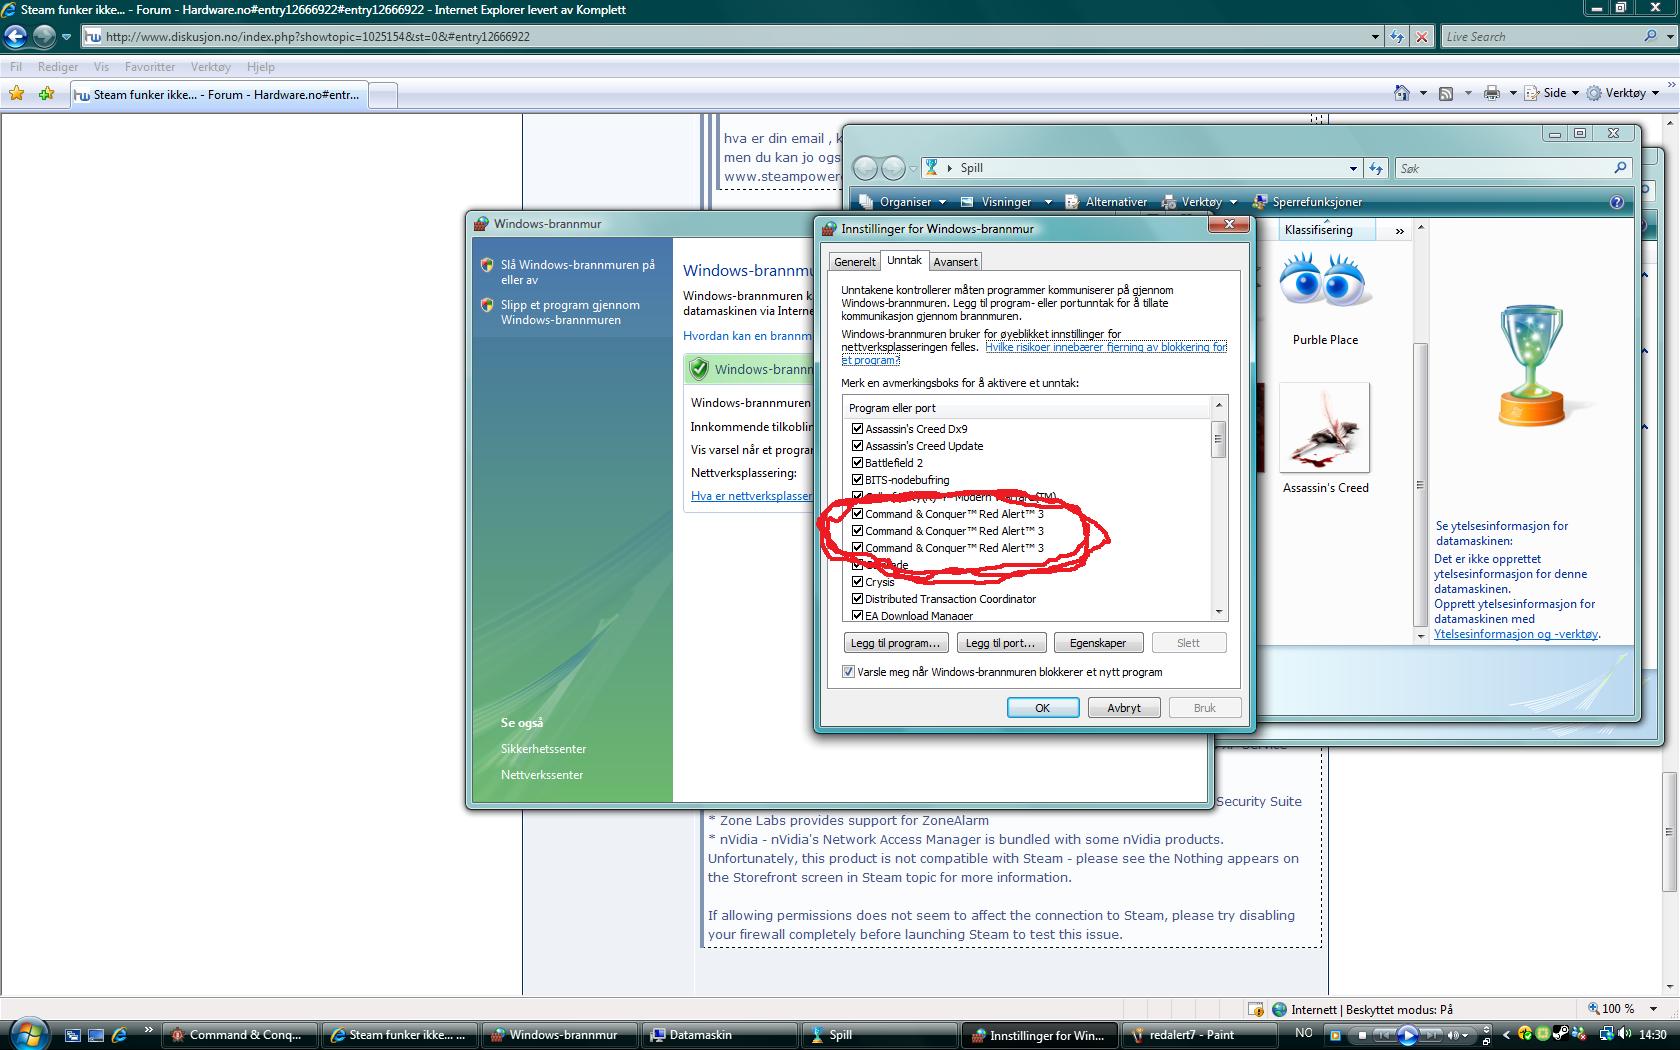The height and width of the screenshot is (1050, 1680).
Task: Click the 'Legg til program...' button
Action: (x=895, y=643)
